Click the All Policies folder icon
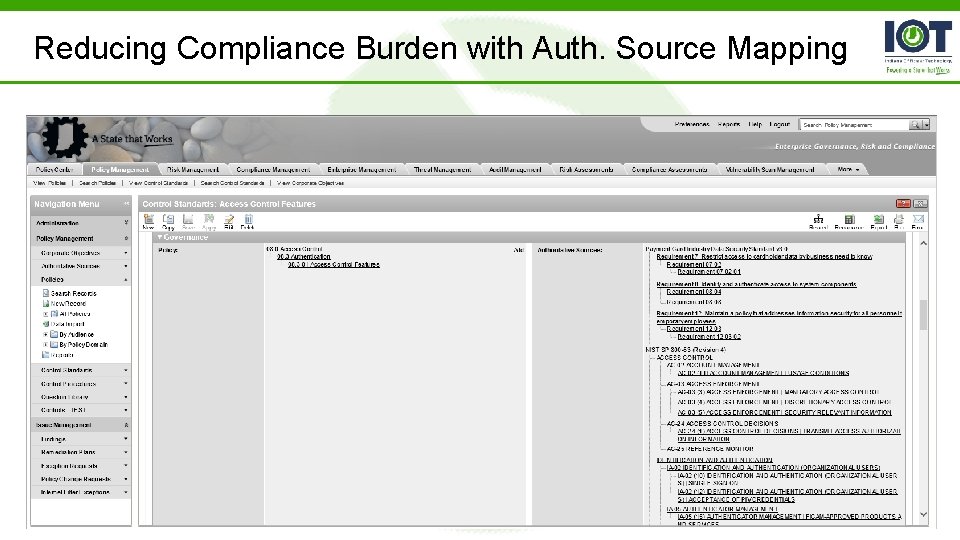Viewport: 960px width, 540px height. pyautogui.click(x=54, y=313)
